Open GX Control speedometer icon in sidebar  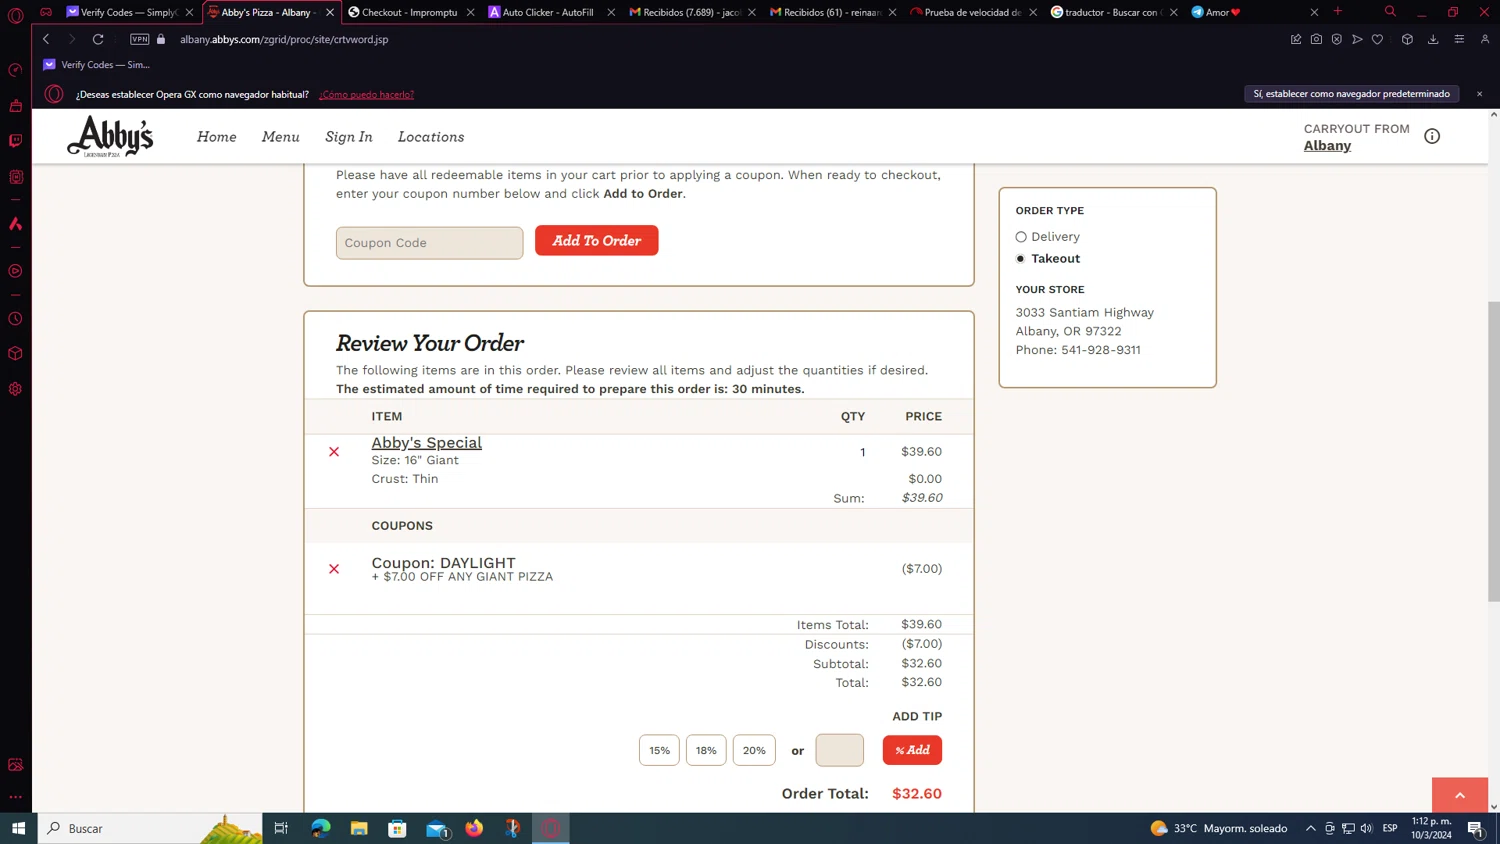point(15,70)
